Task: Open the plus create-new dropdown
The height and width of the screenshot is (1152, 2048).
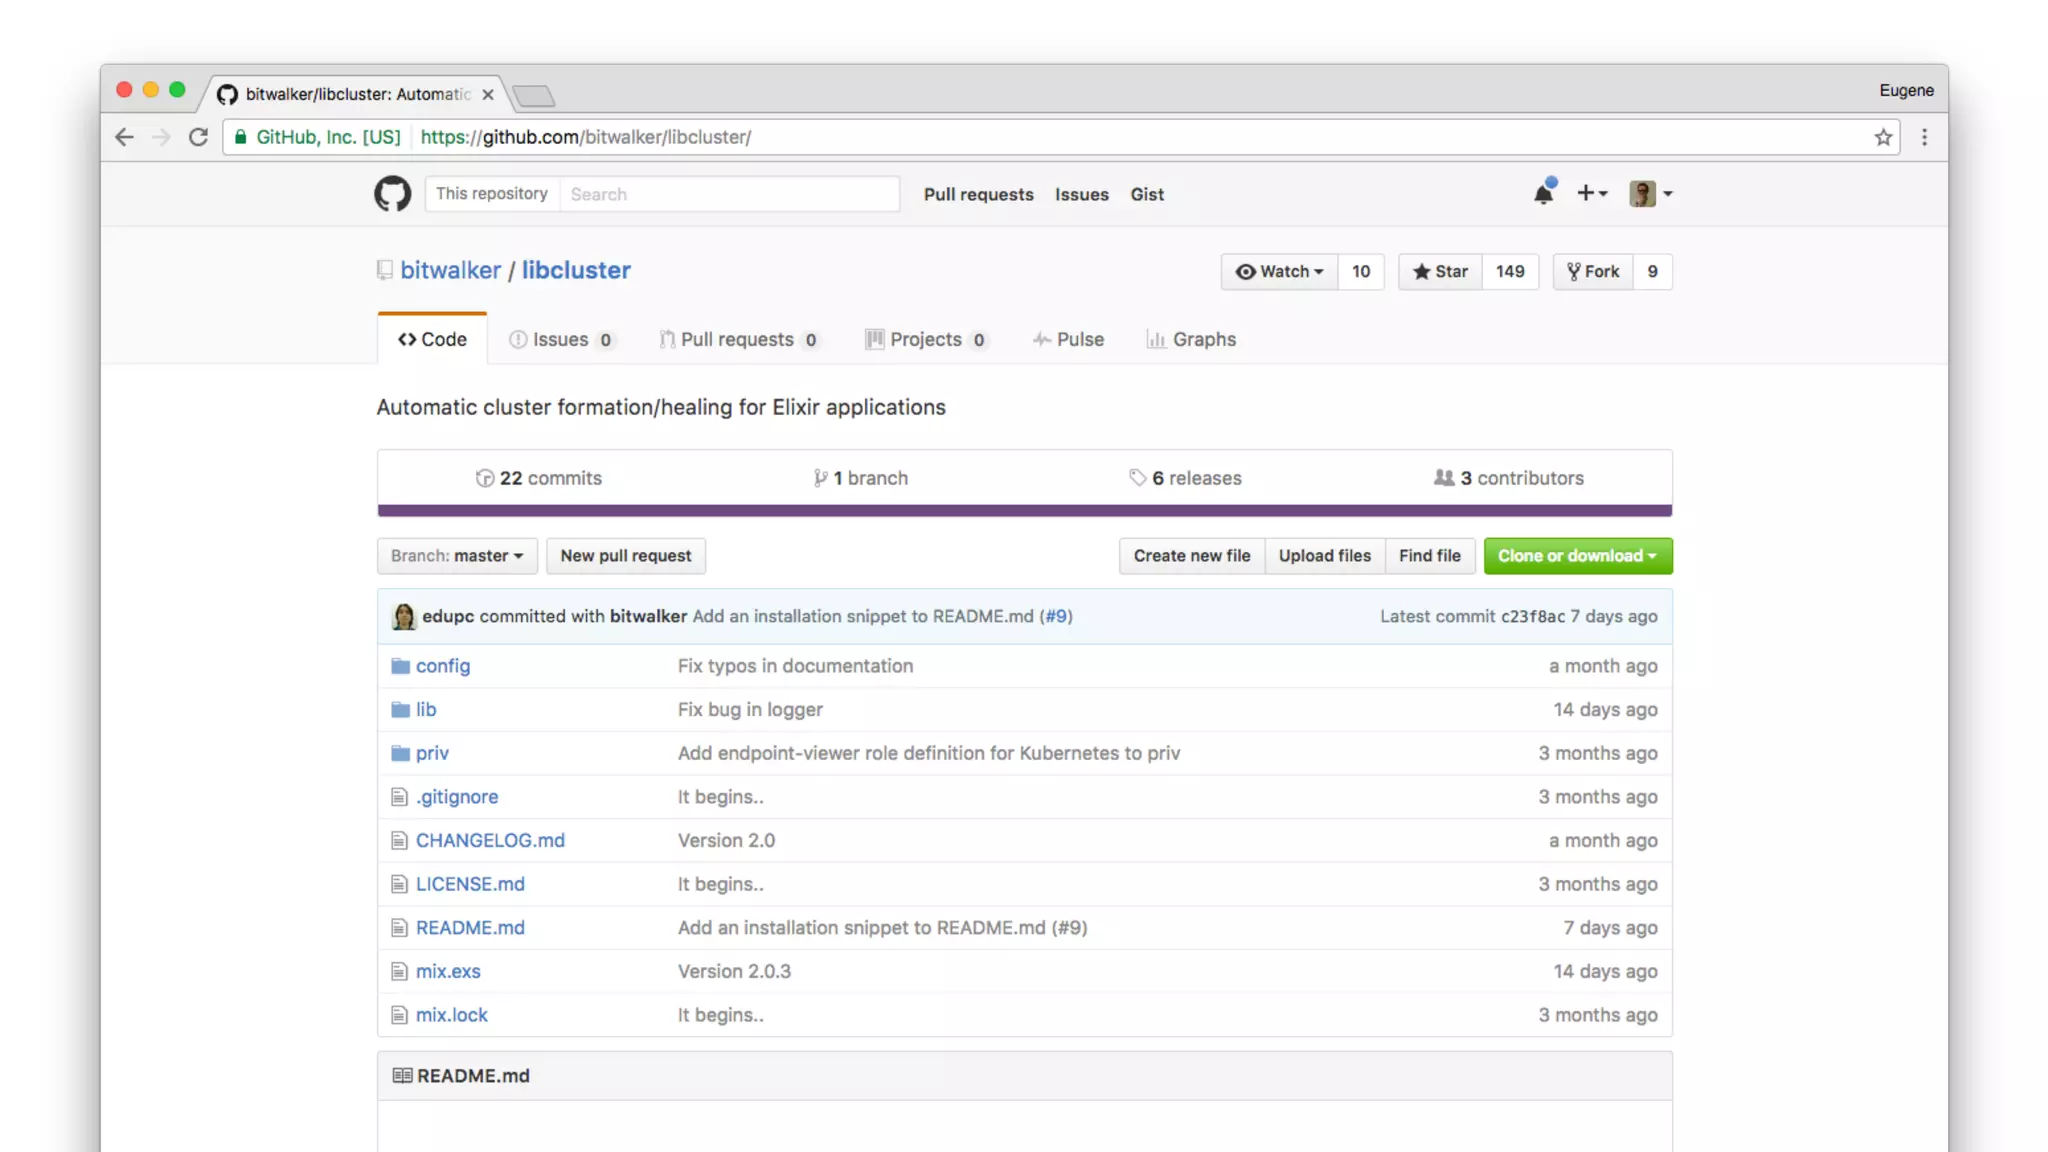Action: pos(1591,194)
